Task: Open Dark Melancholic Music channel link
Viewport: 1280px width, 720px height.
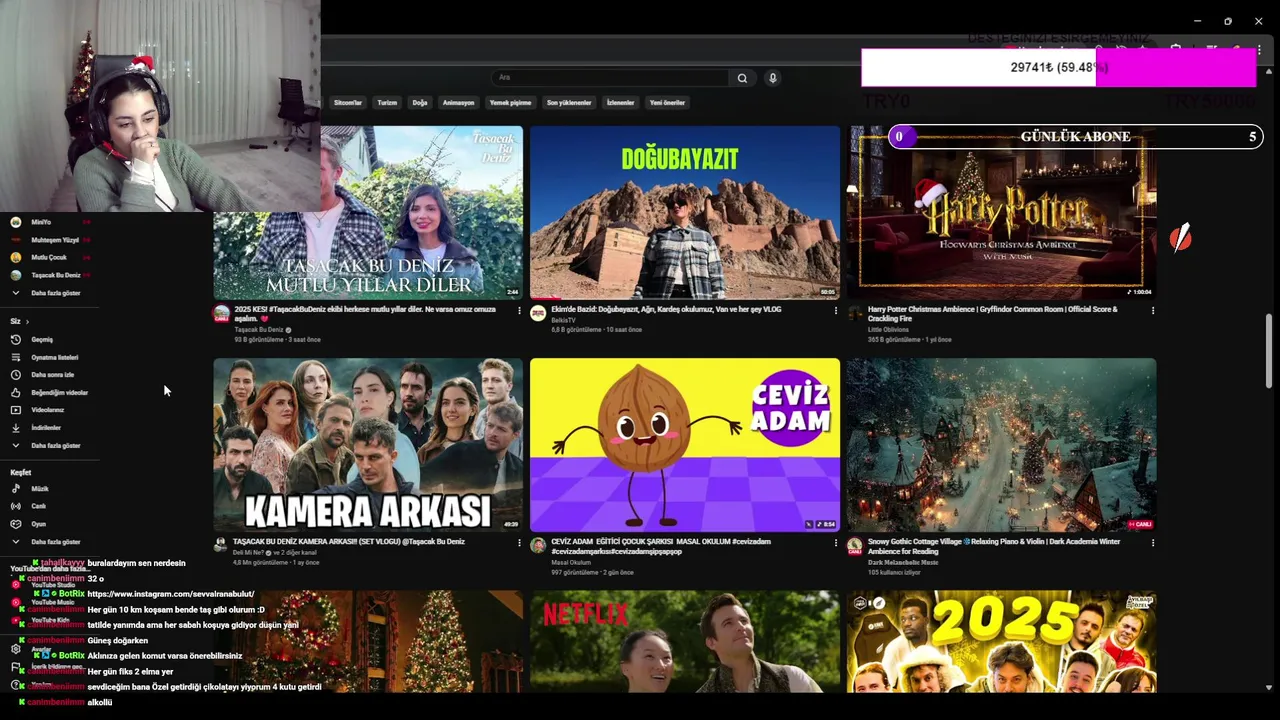Action: tap(903, 562)
